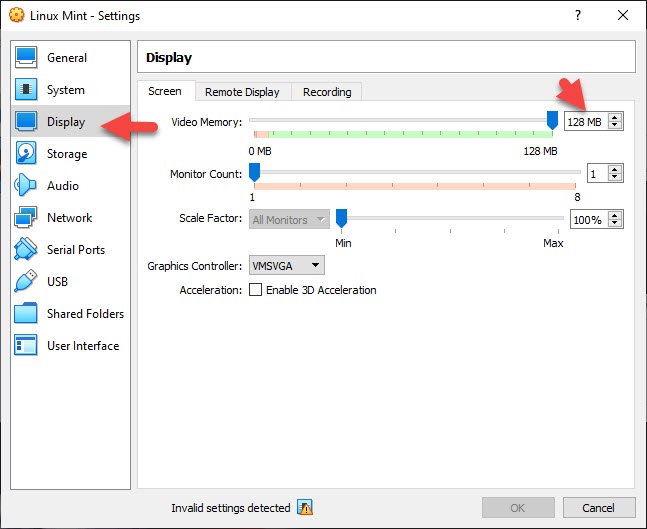This screenshot has height=529, width=647.
Task: Click the Video Memory slider handle
Action: [552, 121]
